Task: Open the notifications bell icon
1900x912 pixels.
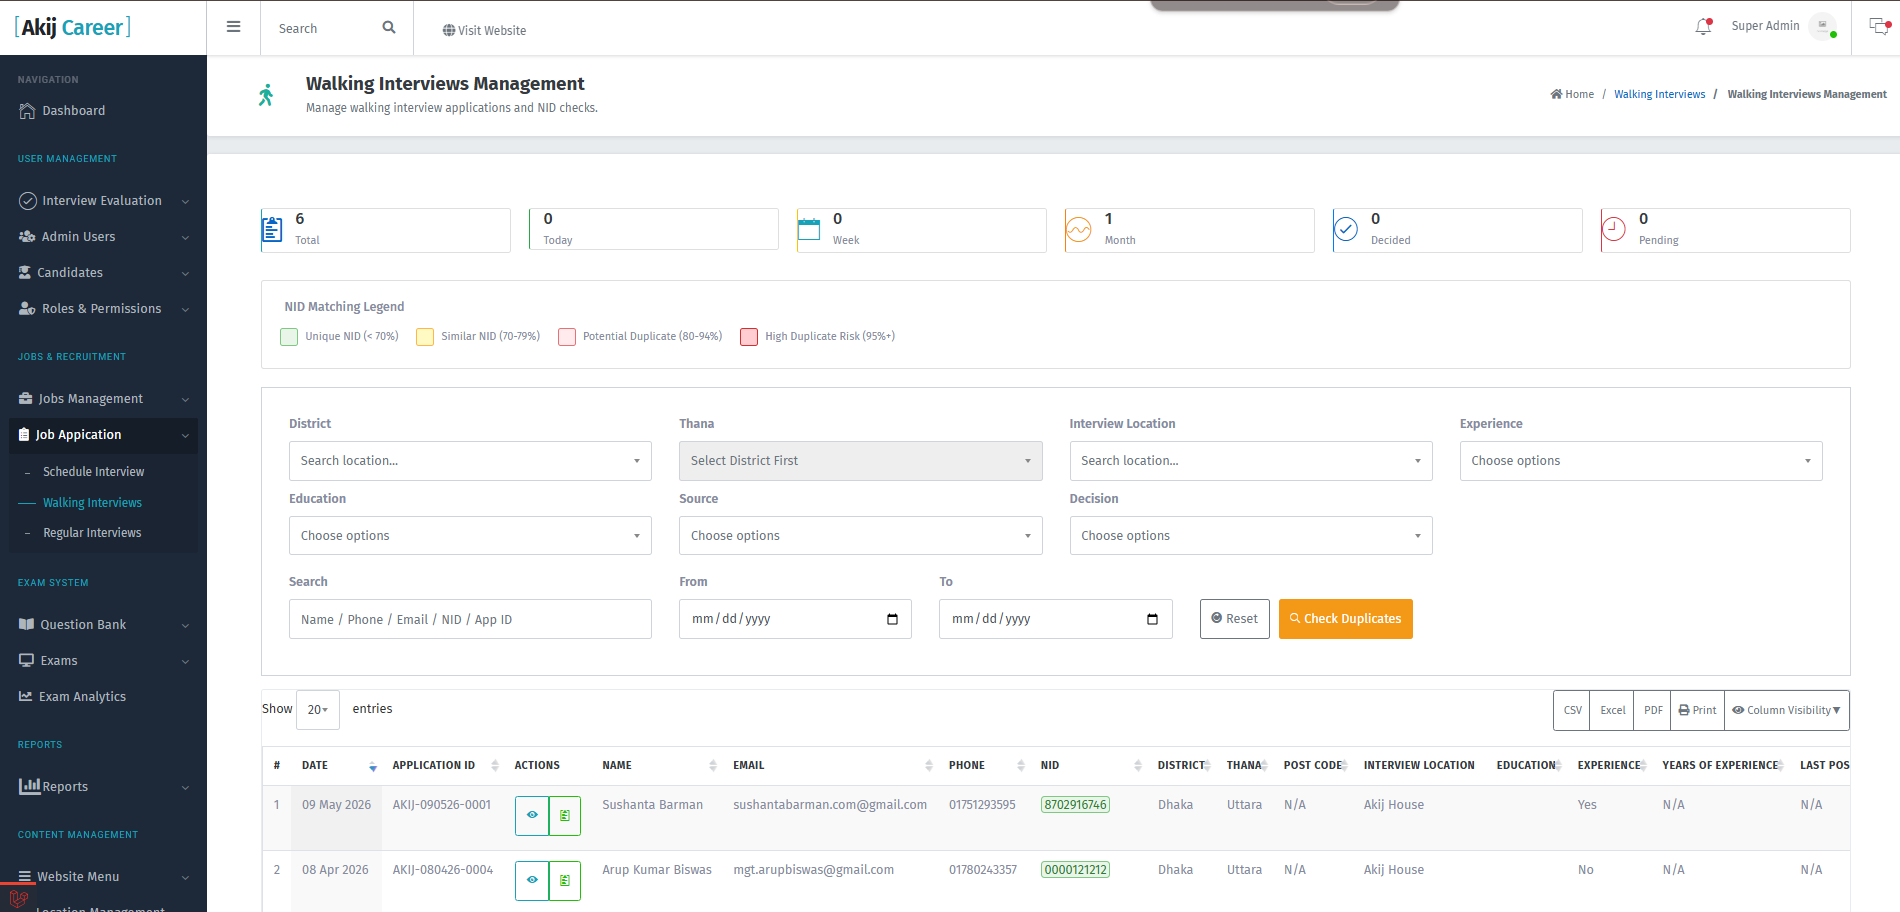Action: (x=1703, y=27)
